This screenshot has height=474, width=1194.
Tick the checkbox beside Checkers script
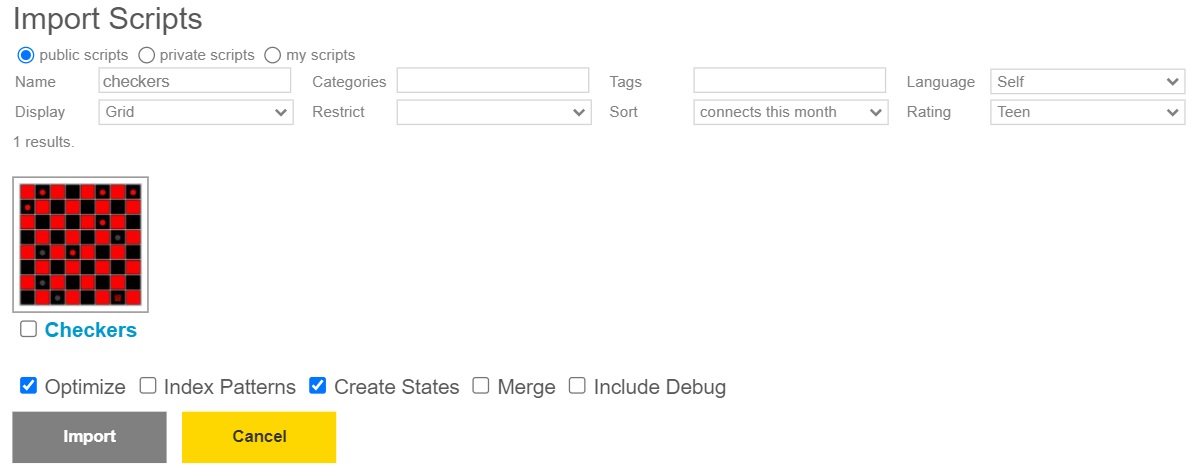(28, 329)
